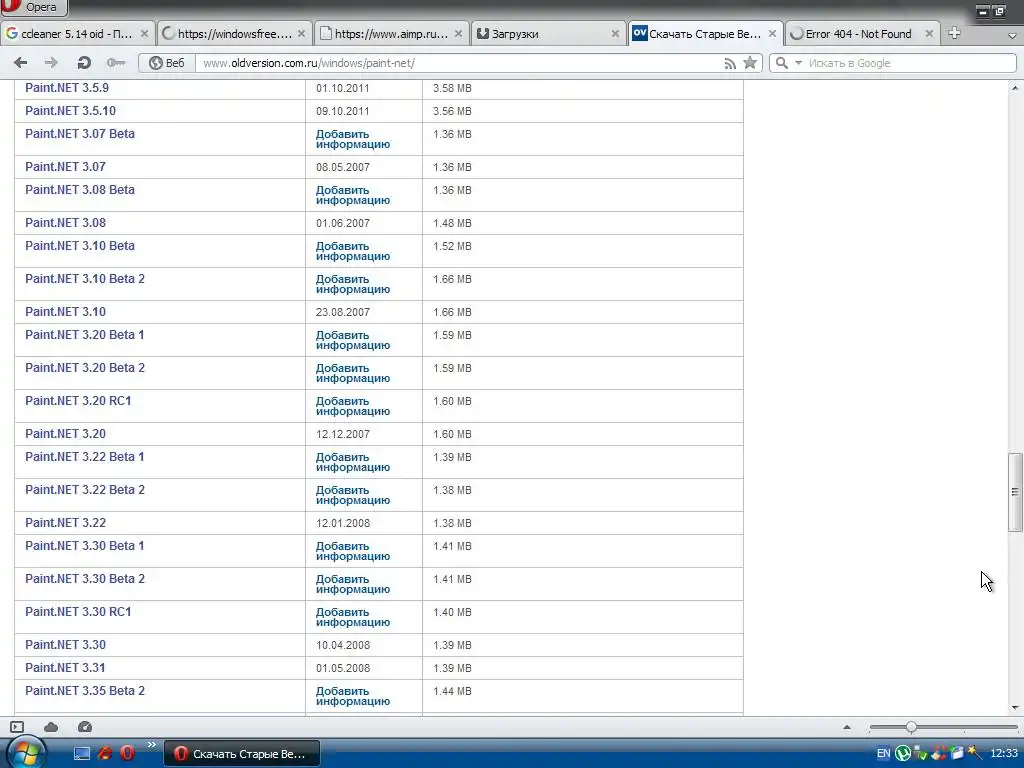The width and height of the screenshot is (1024, 768).
Task: Click the Веб site badge
Action: [x=167, y=63]
